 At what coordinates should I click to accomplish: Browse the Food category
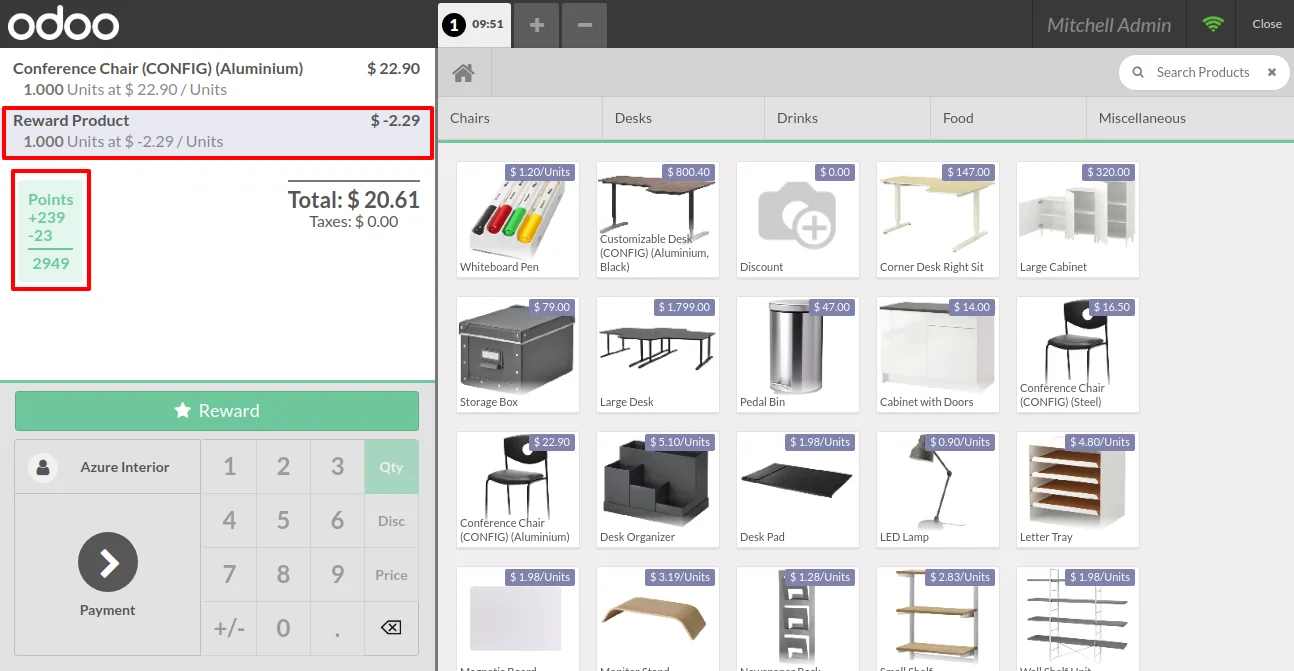tap(1008, 118)
